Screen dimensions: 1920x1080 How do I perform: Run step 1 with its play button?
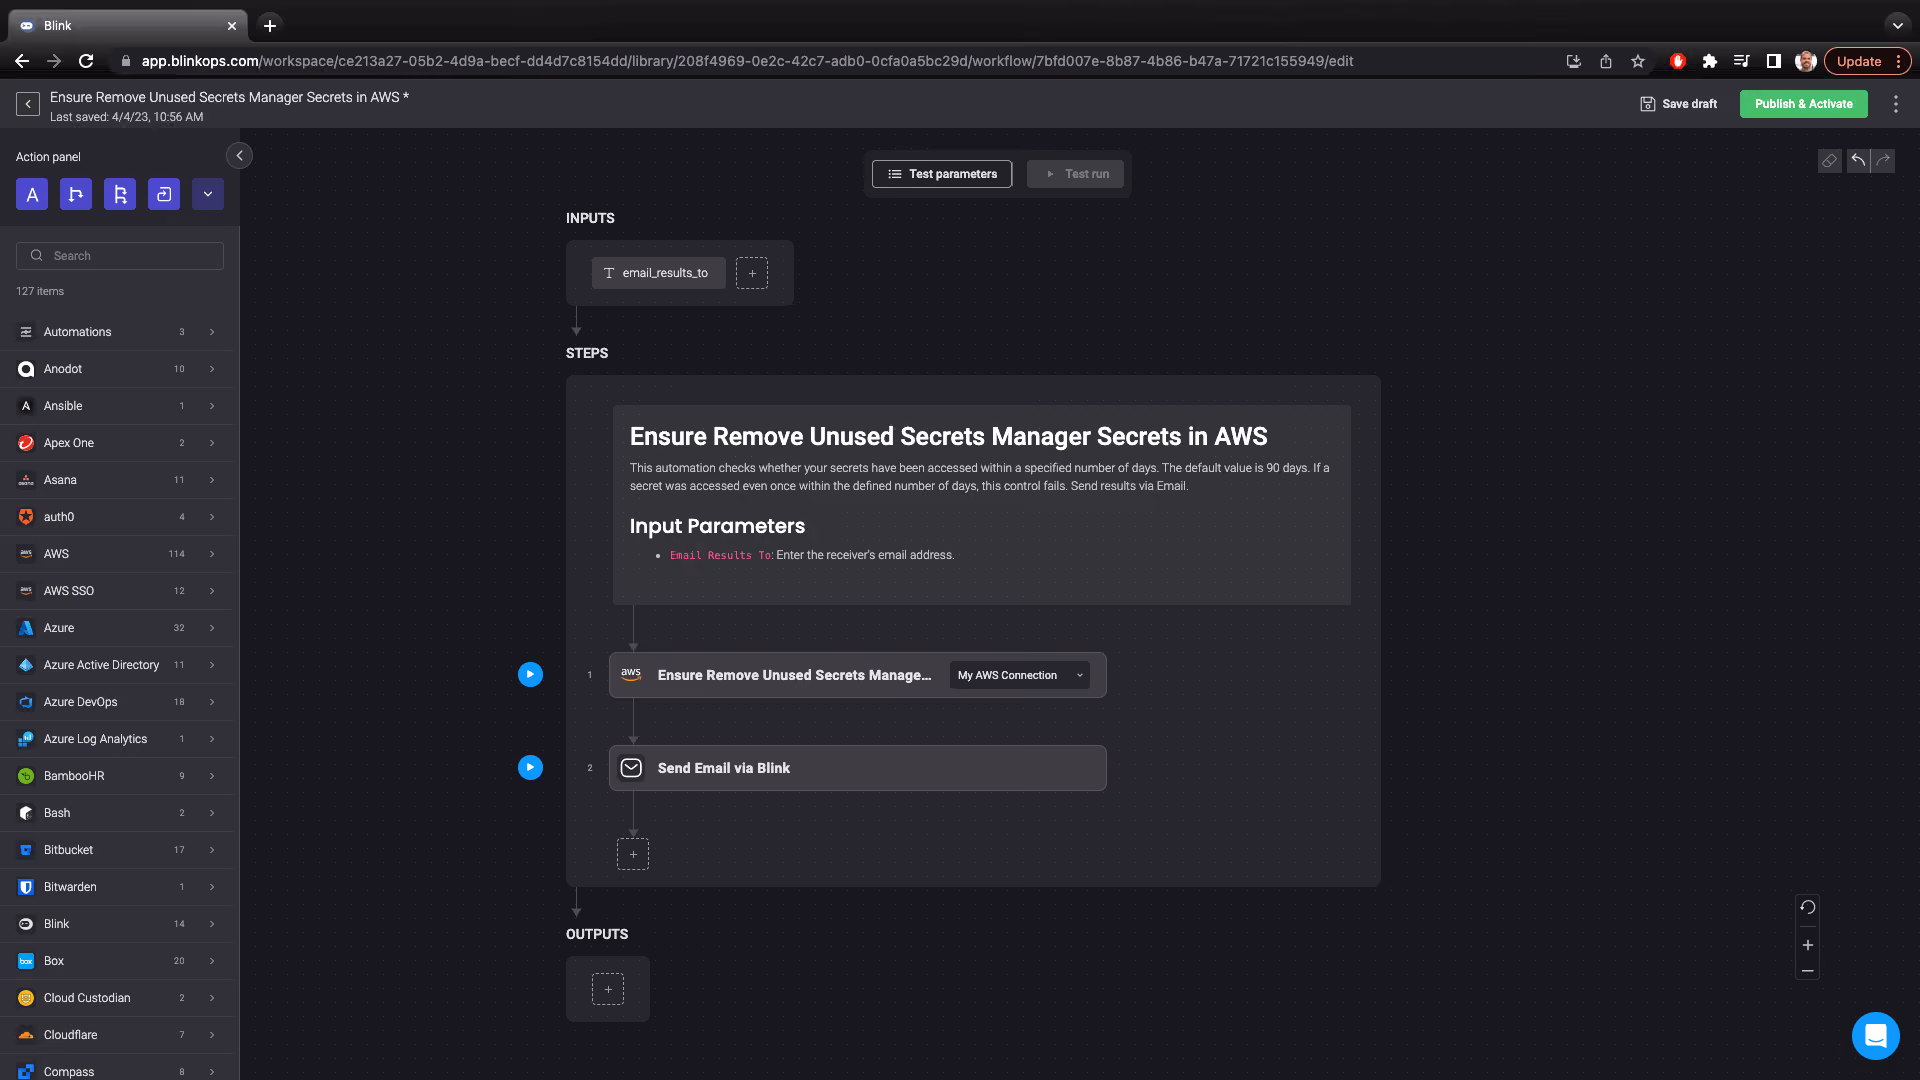(x=530, y=675)
